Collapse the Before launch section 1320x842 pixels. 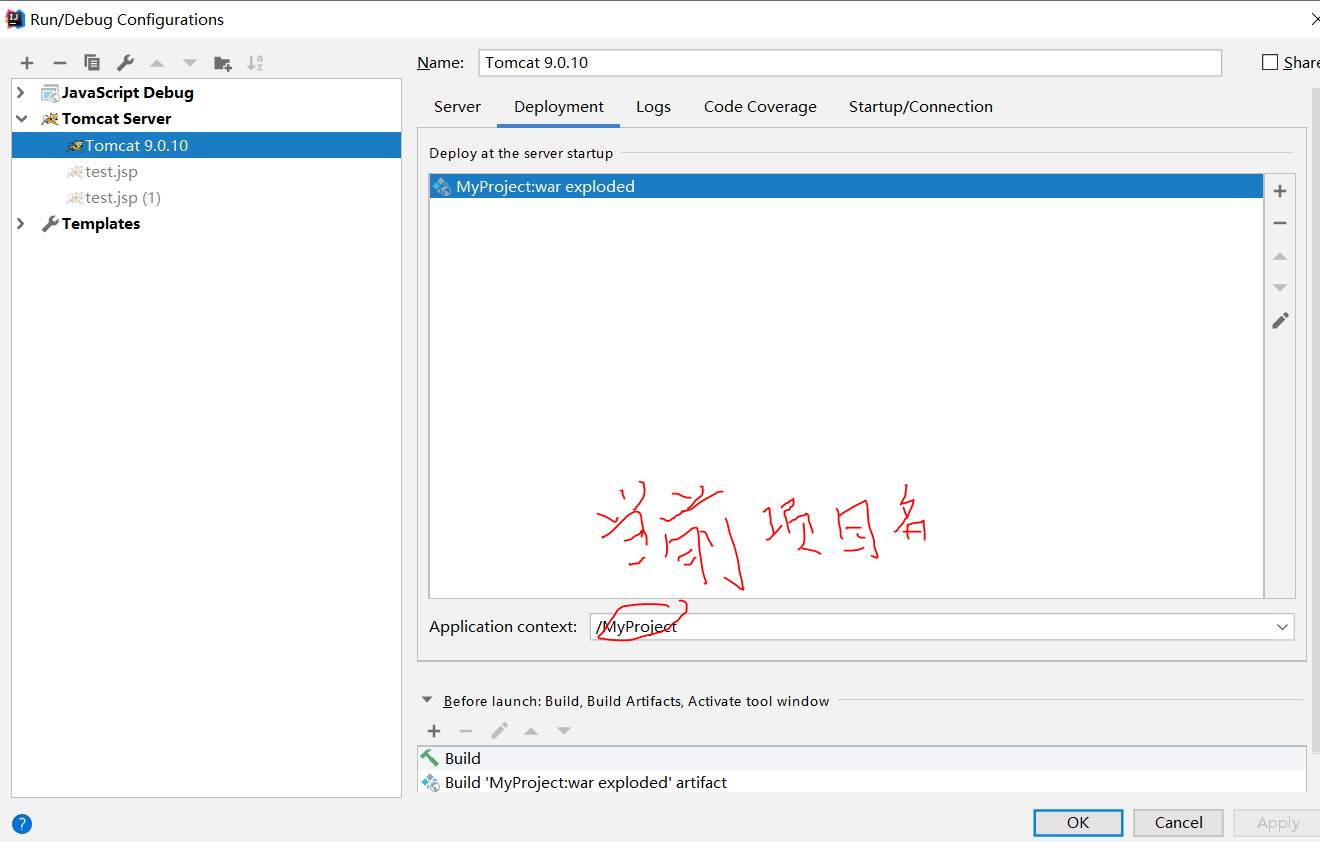pyautogui.click(x=427, y=701)
